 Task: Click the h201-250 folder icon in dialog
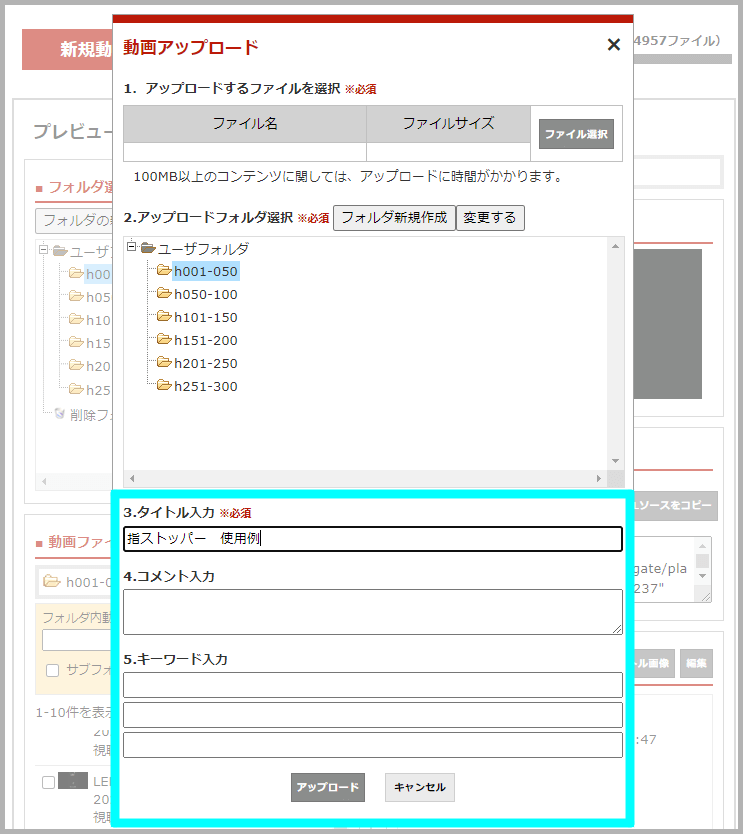164,362
